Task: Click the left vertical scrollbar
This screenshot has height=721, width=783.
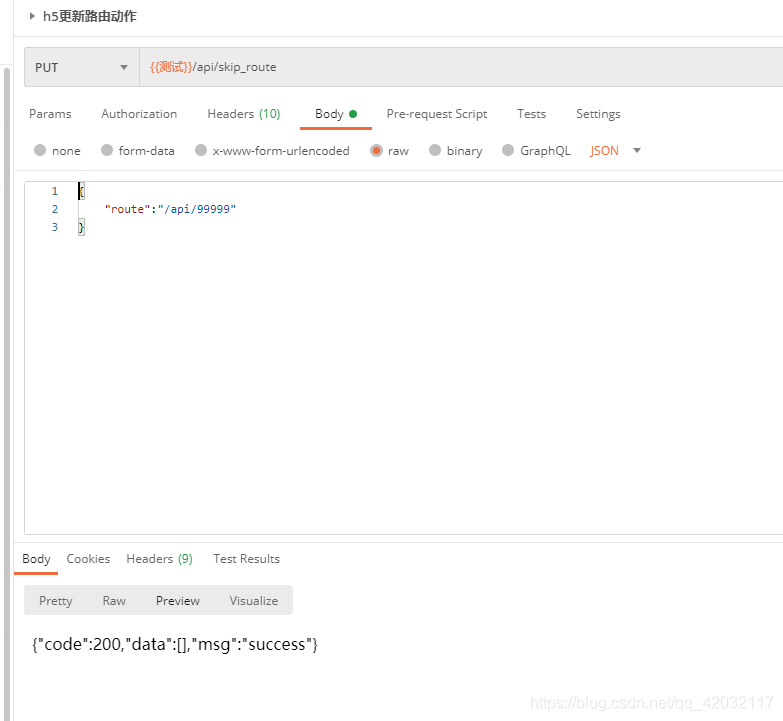Action: (x=6, y=394)
